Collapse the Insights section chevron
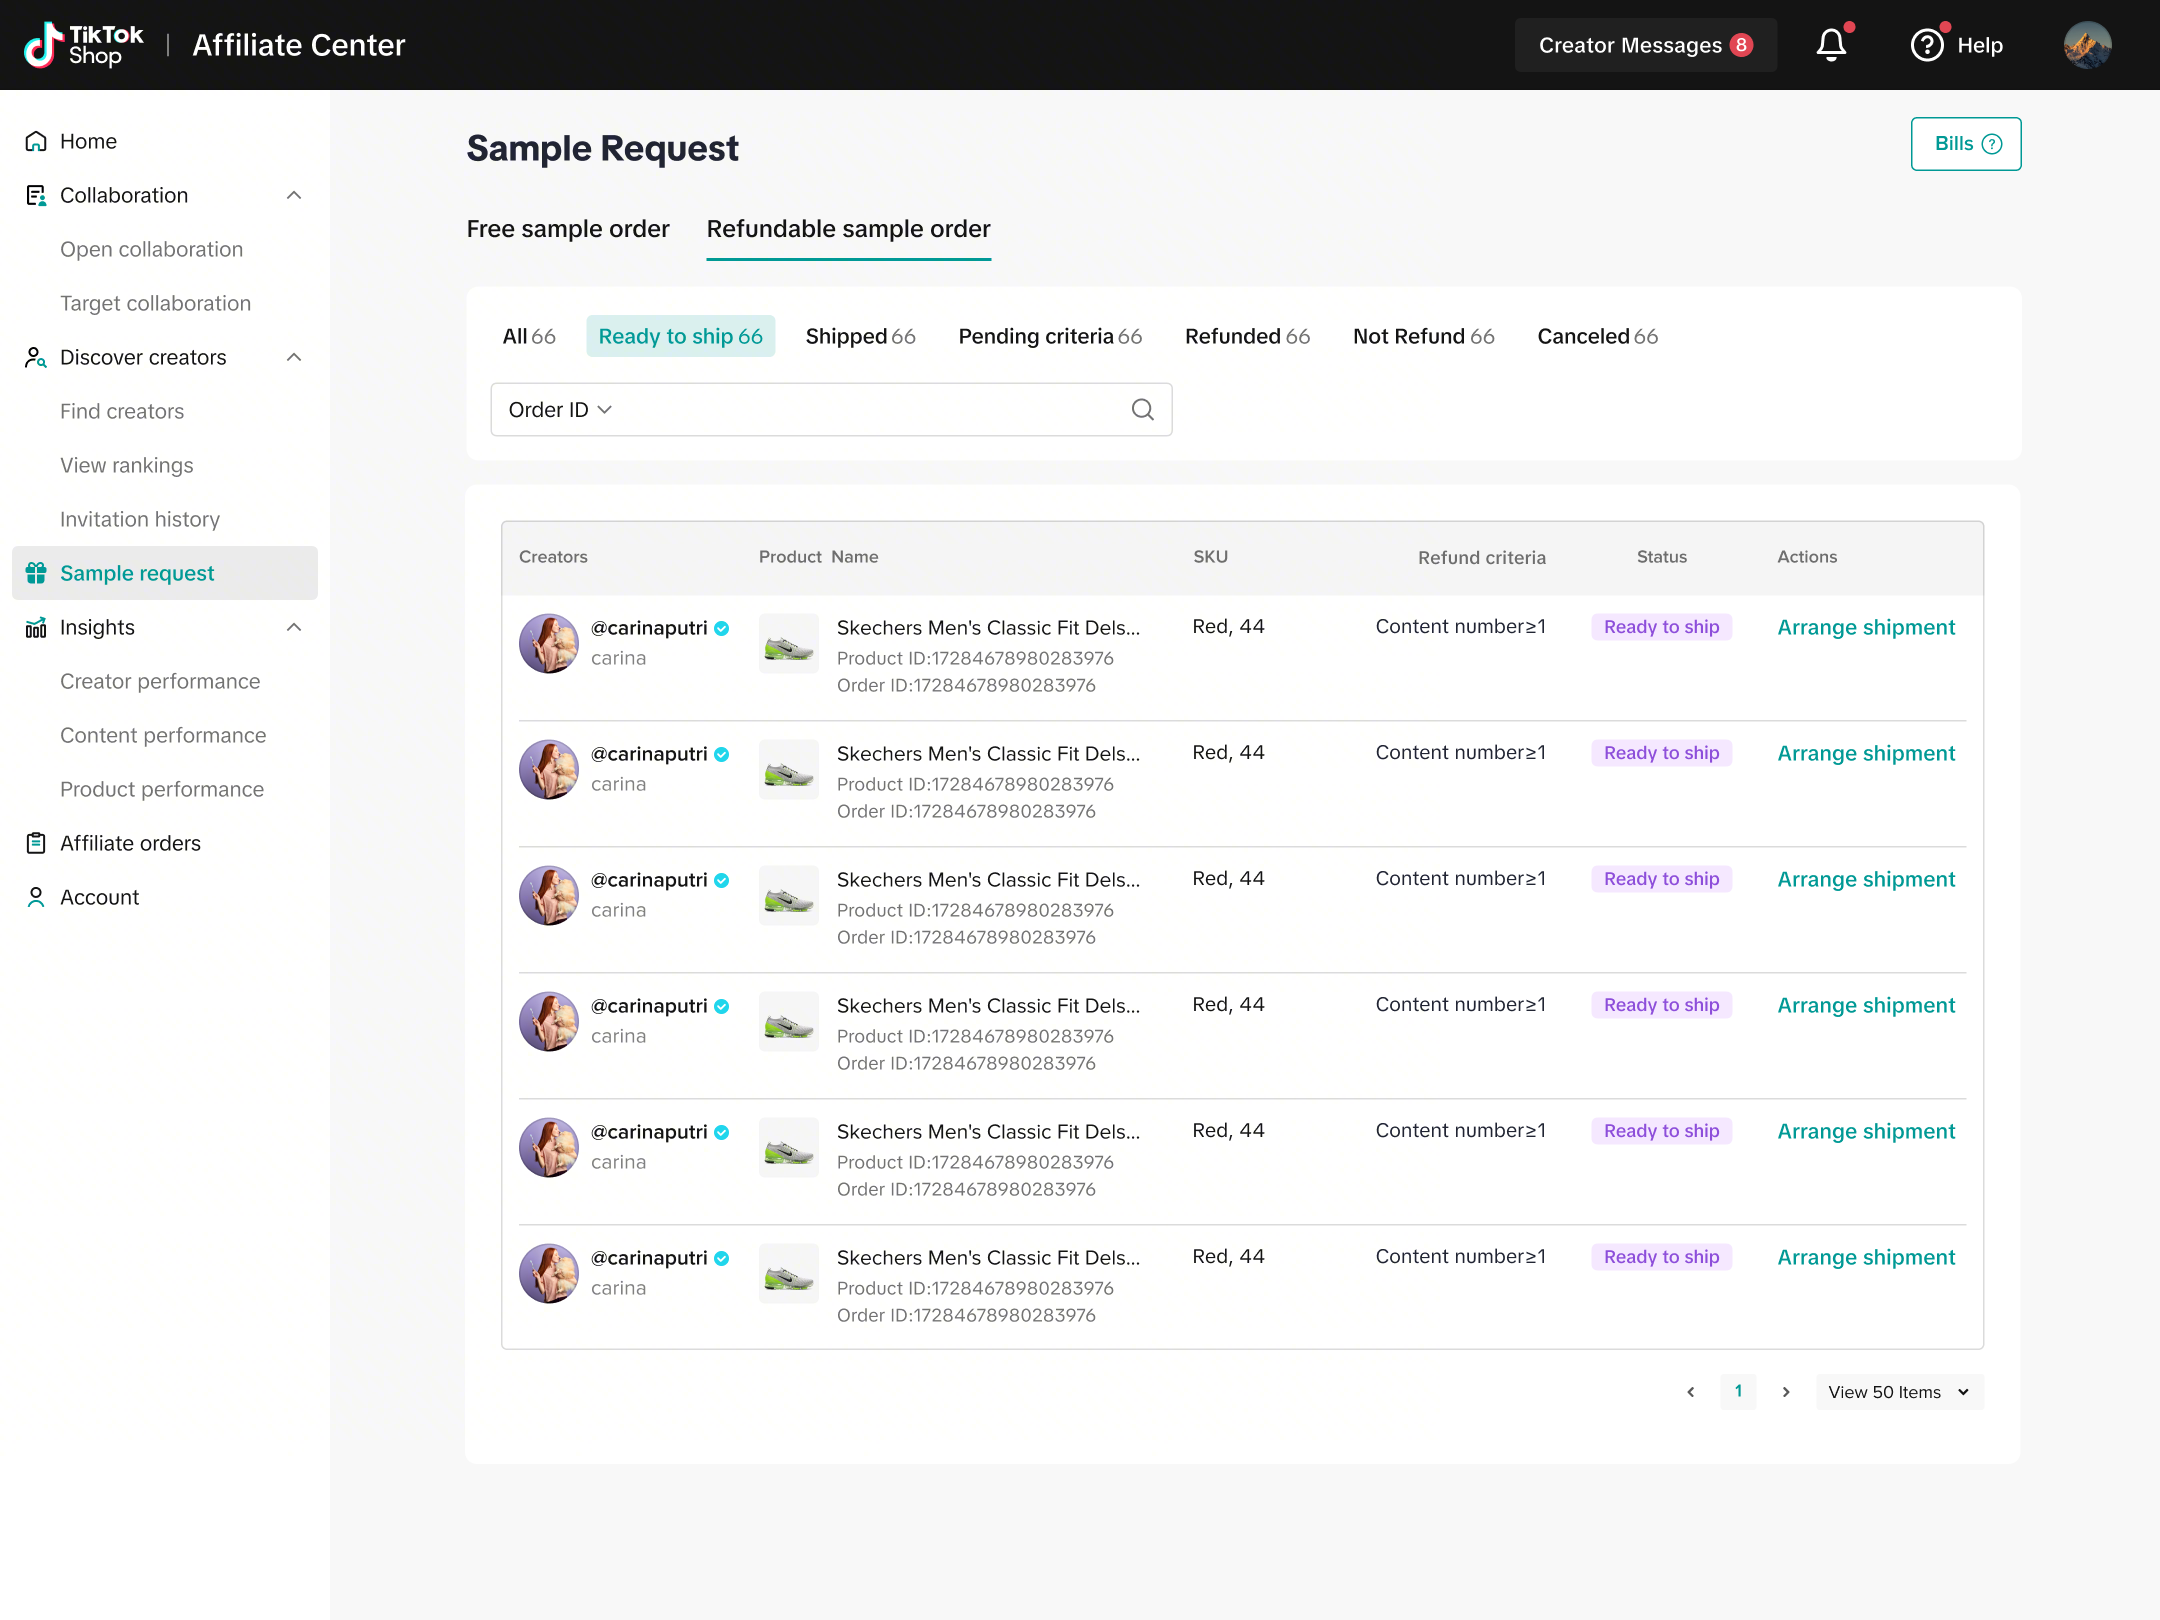Screen dimensions: 2160x1620 click(x=294, y=627)
